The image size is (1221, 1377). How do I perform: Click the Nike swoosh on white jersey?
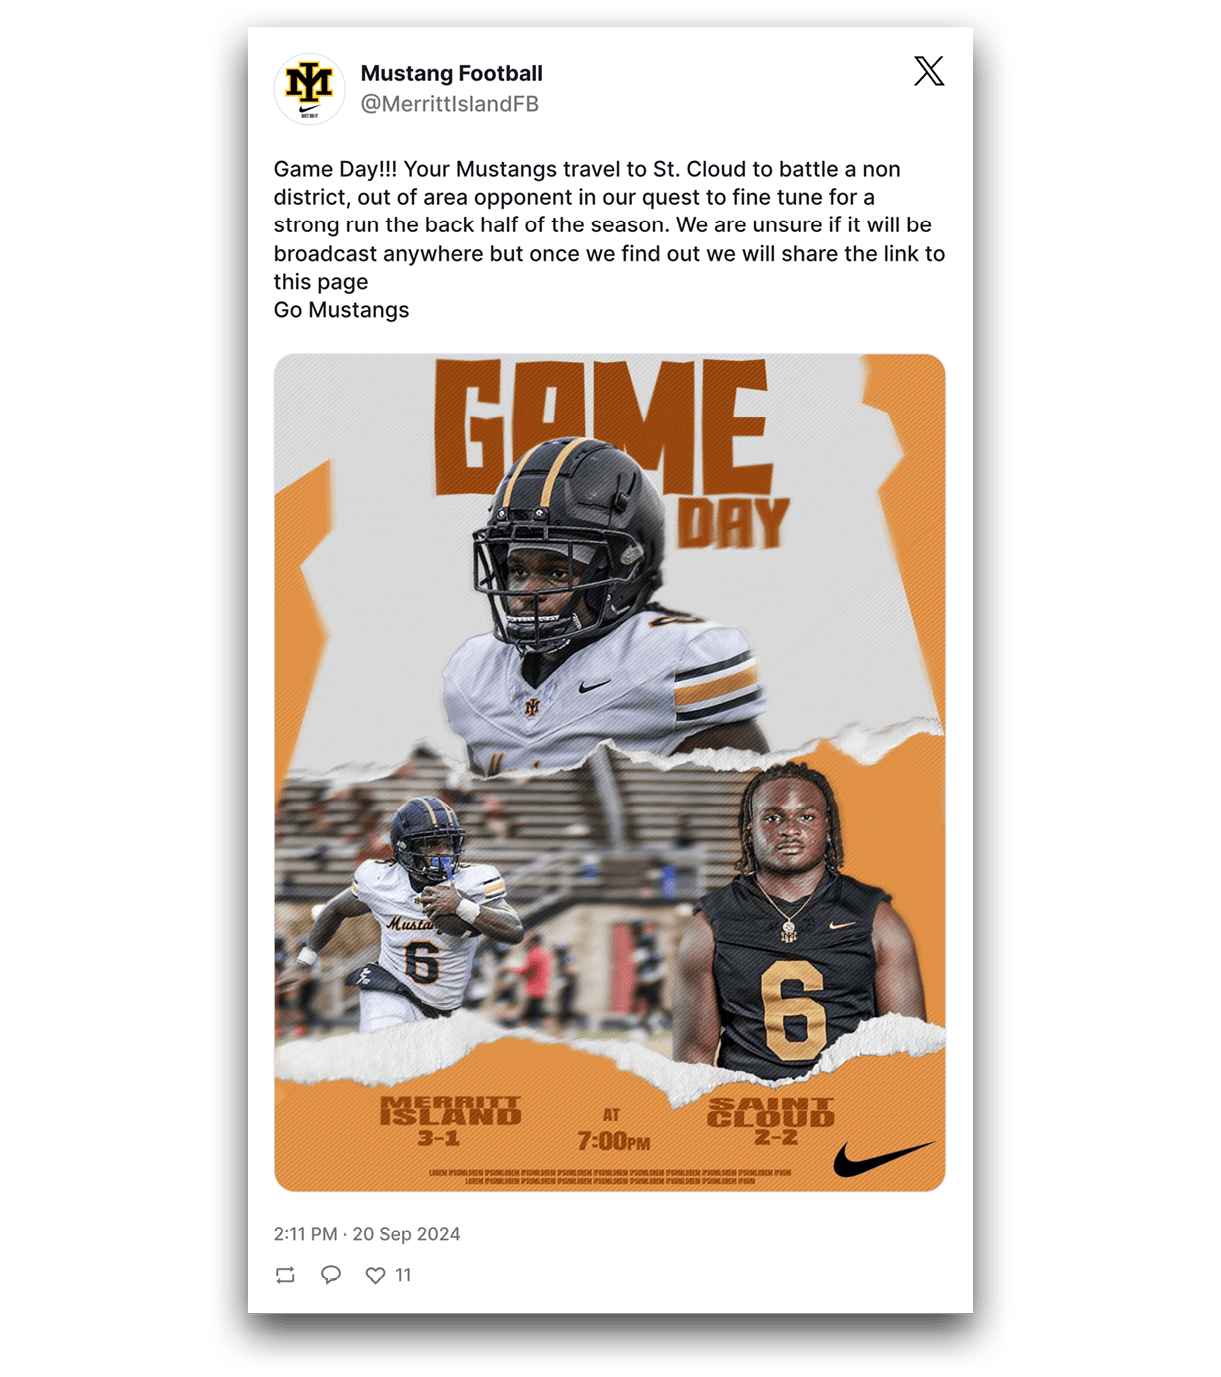pos(595,686)
